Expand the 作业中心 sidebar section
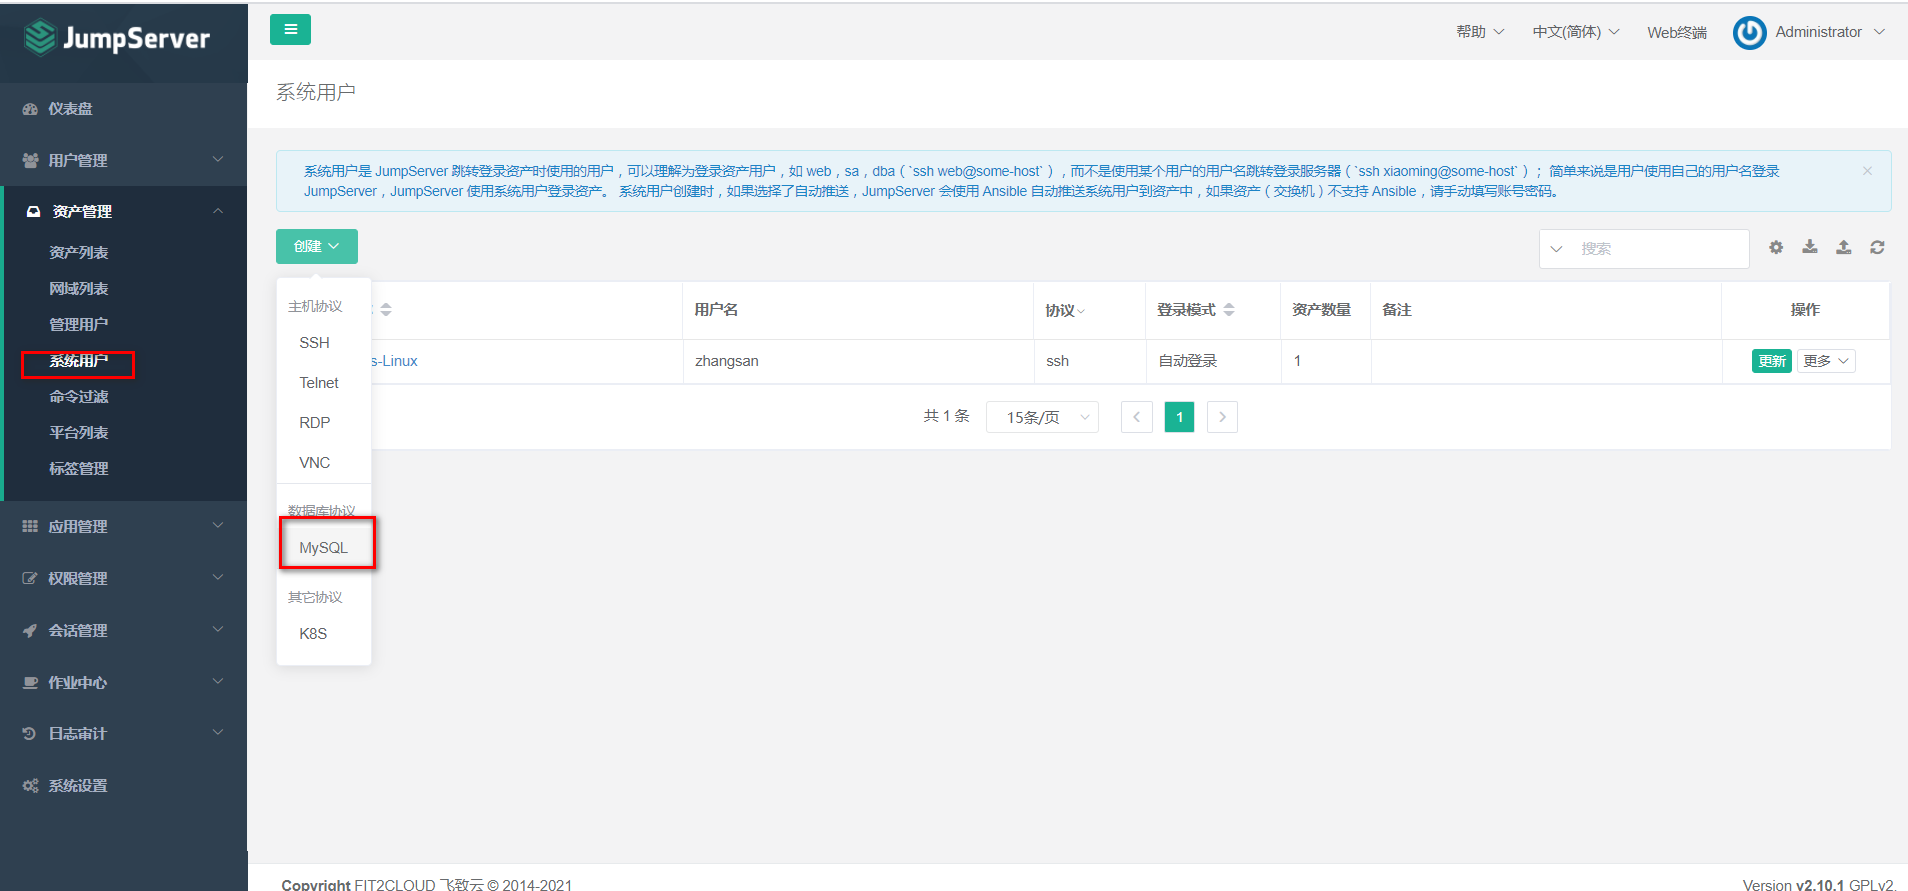Screen dimensions: 1908x891 pos(218,682)
